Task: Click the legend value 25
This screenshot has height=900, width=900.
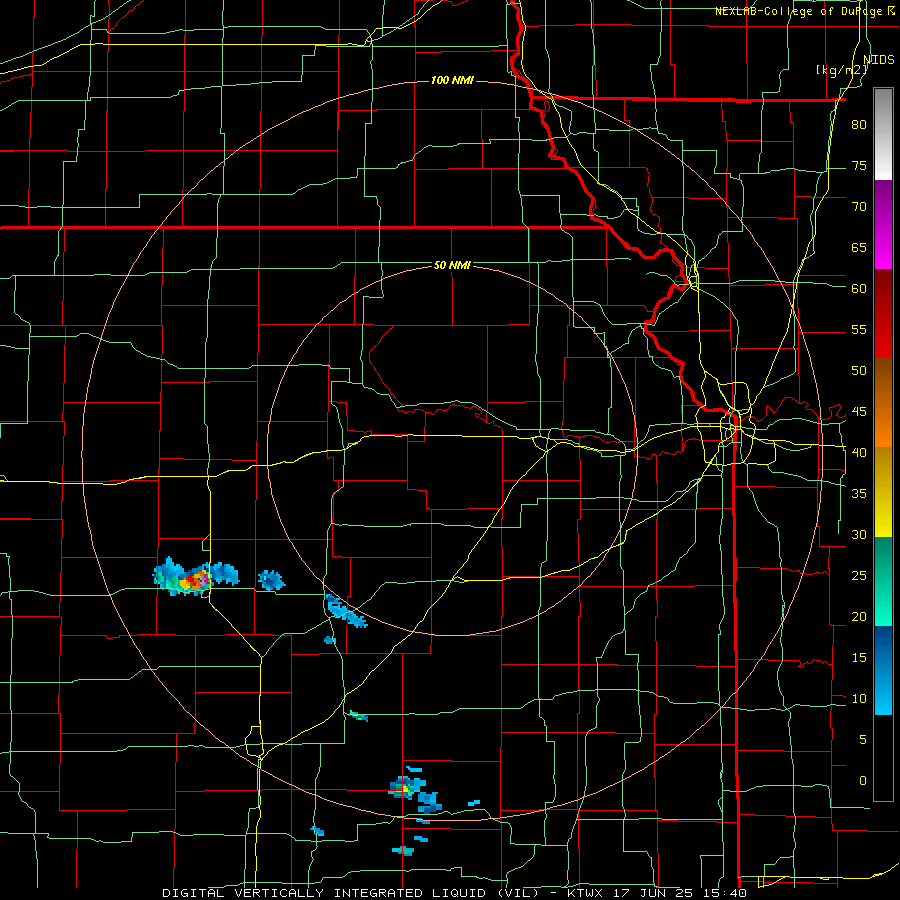Action: [x=859, y=576]
